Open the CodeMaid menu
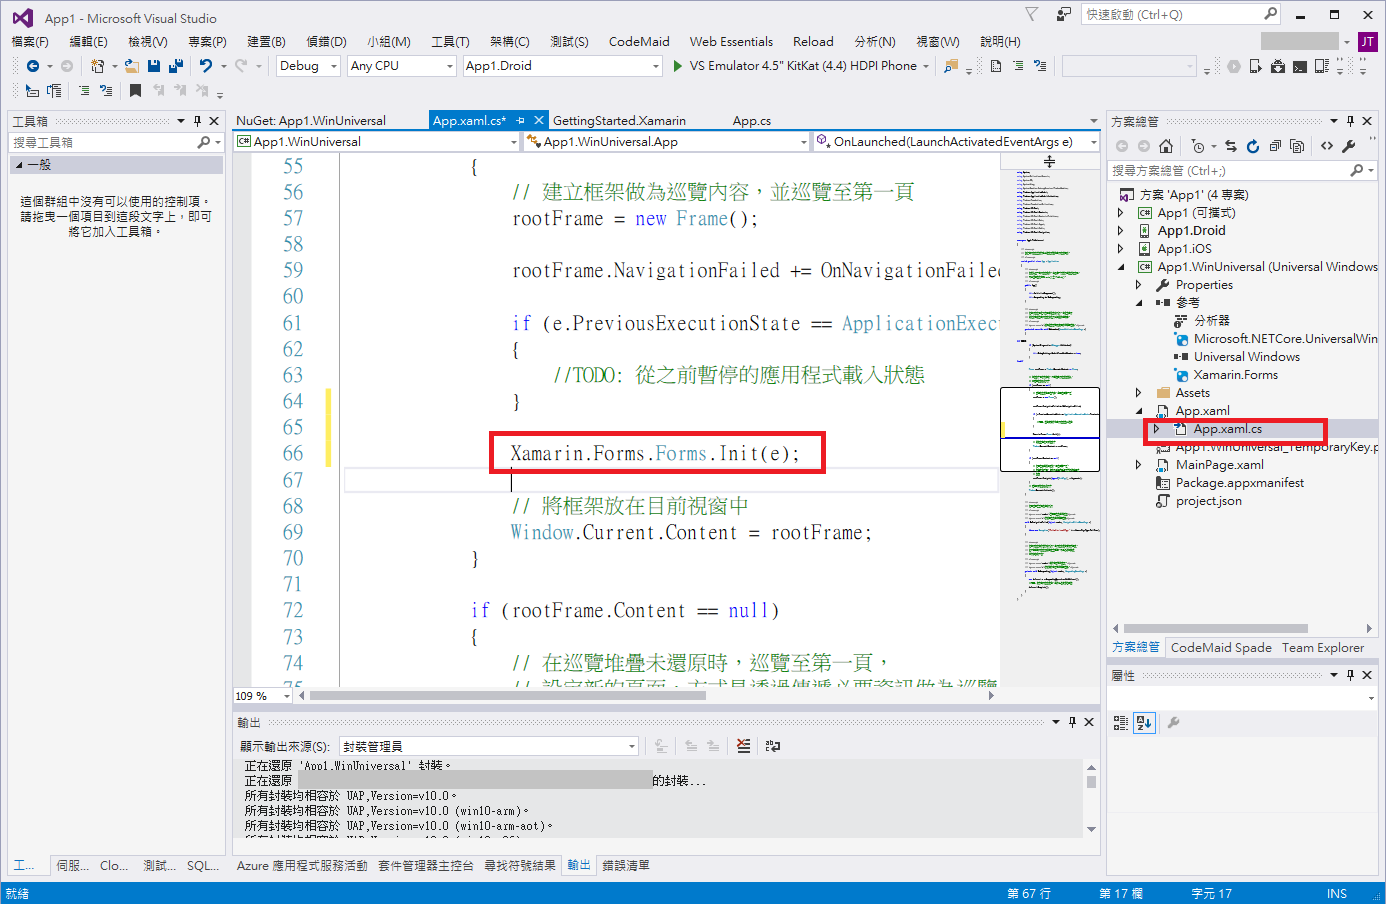 coord(639,41)
